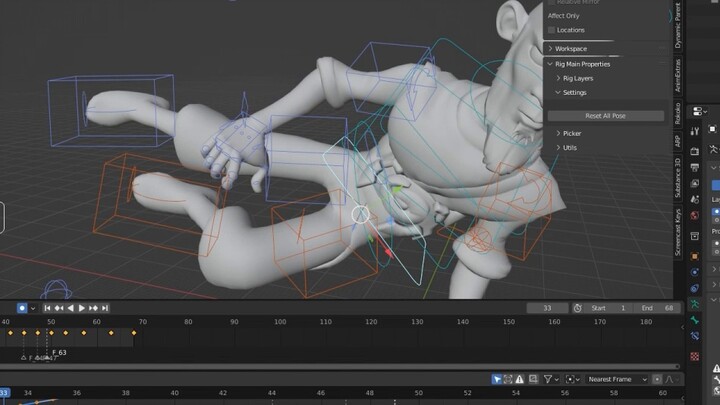Open the ARP sidebar tab
The width and height of the screenshot is (720, 405).
678,141
